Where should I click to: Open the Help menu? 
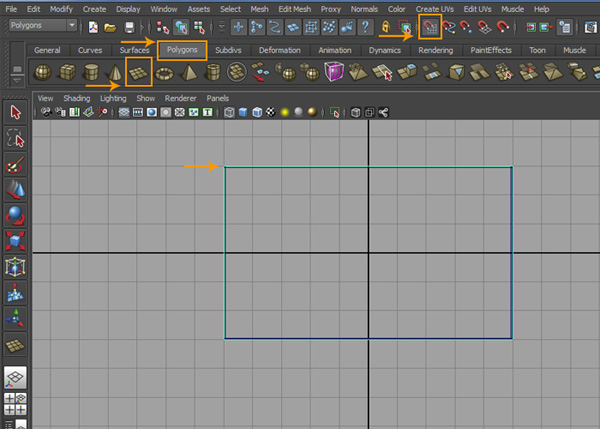541,9
